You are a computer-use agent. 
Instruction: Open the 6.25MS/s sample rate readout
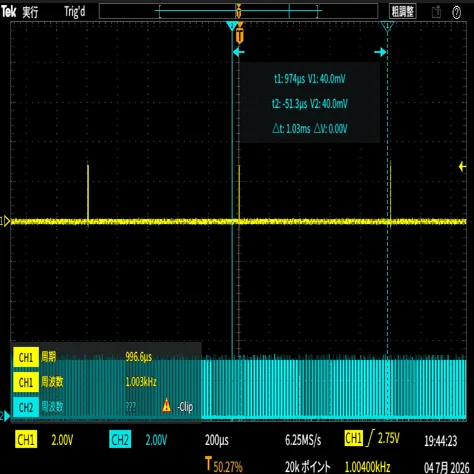tap(303, 440)
